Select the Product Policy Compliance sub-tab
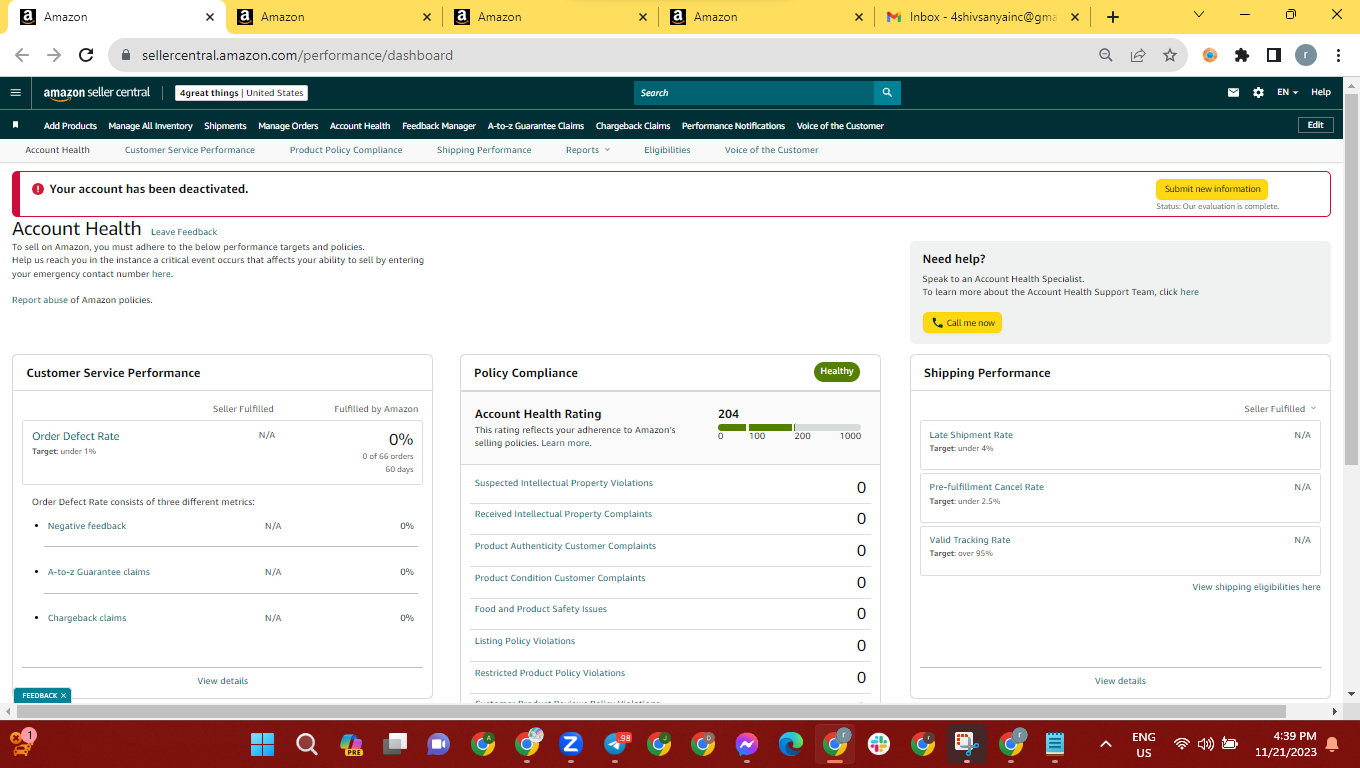This screenshot has height=768, width=1360. tap(346, 150)
